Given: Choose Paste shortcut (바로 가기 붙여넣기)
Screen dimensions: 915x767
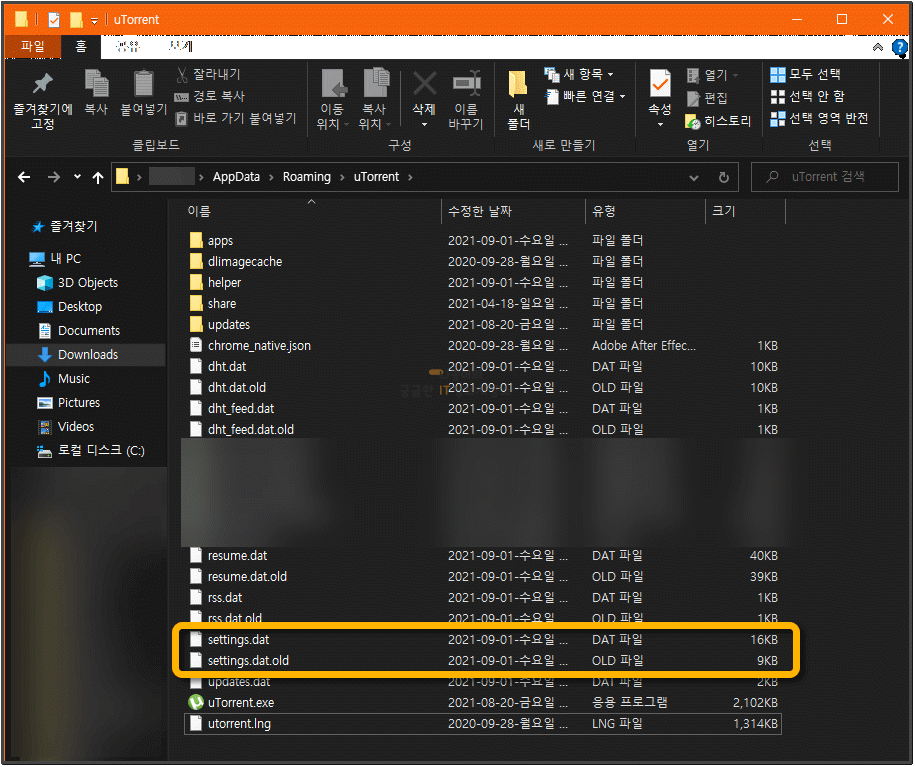Looking at the screenshot, I should click(236, 118).
